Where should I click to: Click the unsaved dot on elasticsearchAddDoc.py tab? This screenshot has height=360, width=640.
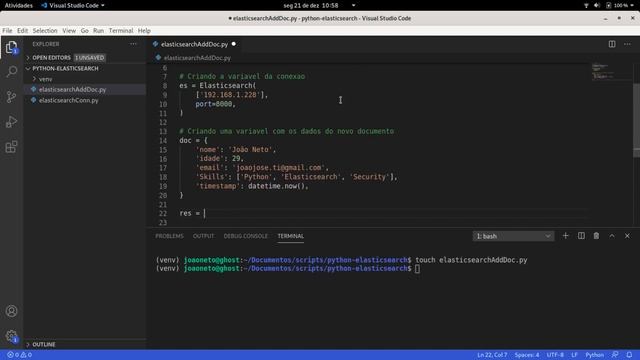[x=234, y=44]
